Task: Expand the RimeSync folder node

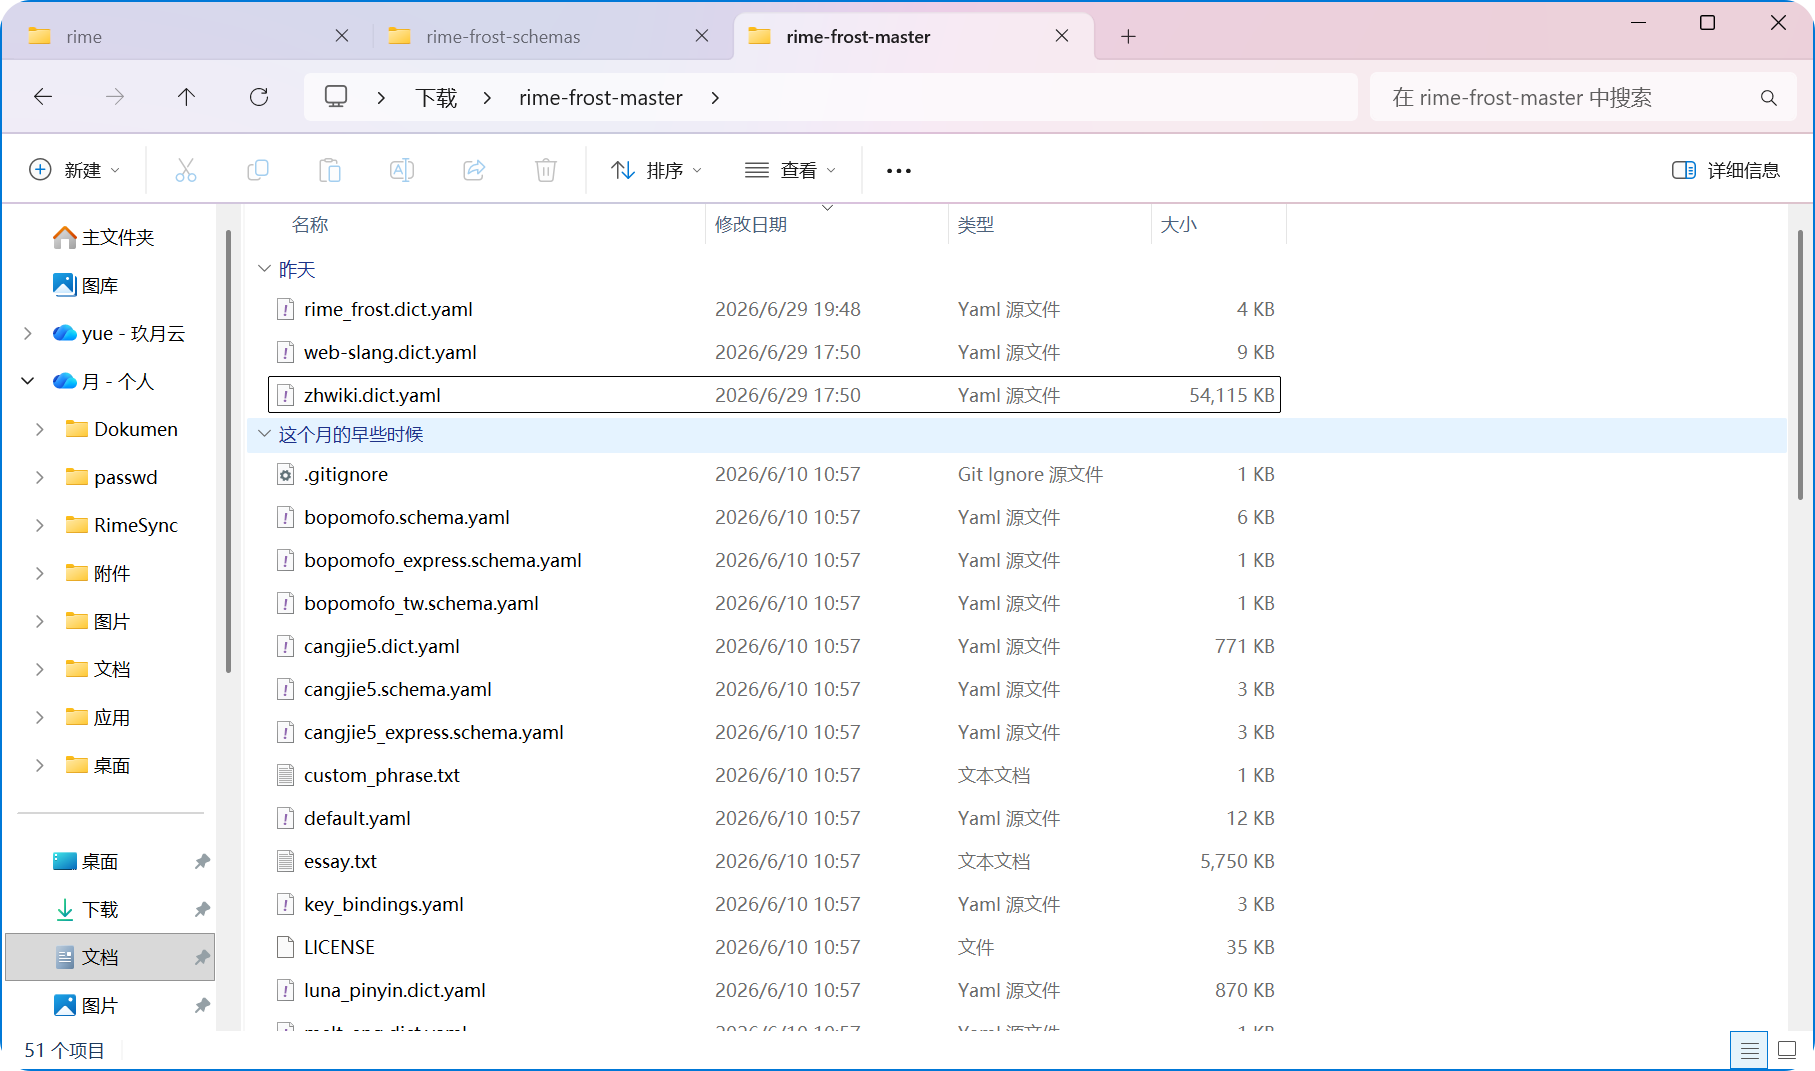Action: pyautogui.click(x=40, y=525)
